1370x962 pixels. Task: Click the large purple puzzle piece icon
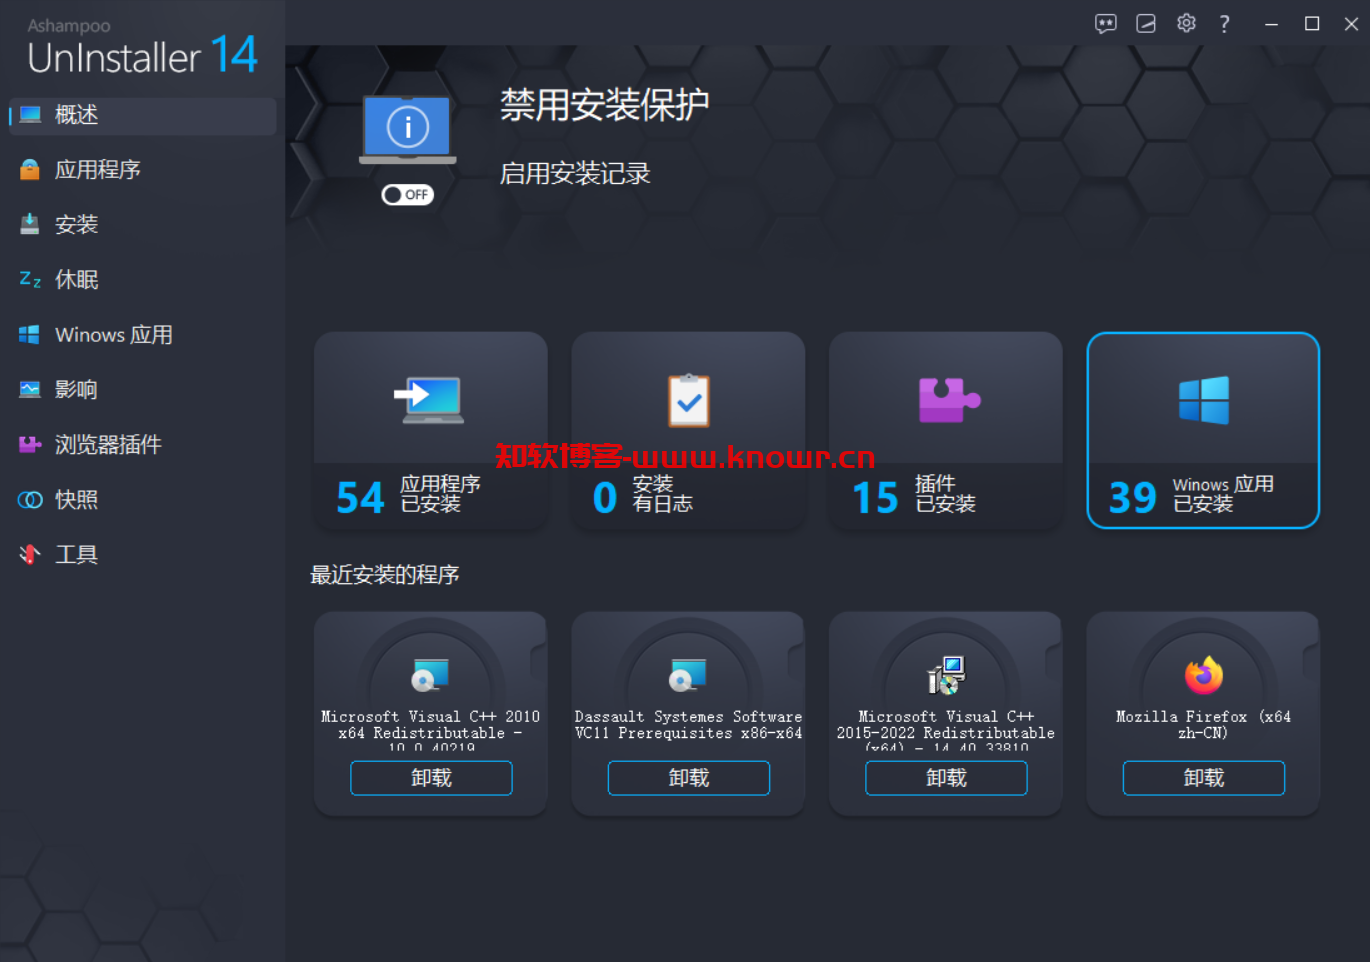point(949,400)
